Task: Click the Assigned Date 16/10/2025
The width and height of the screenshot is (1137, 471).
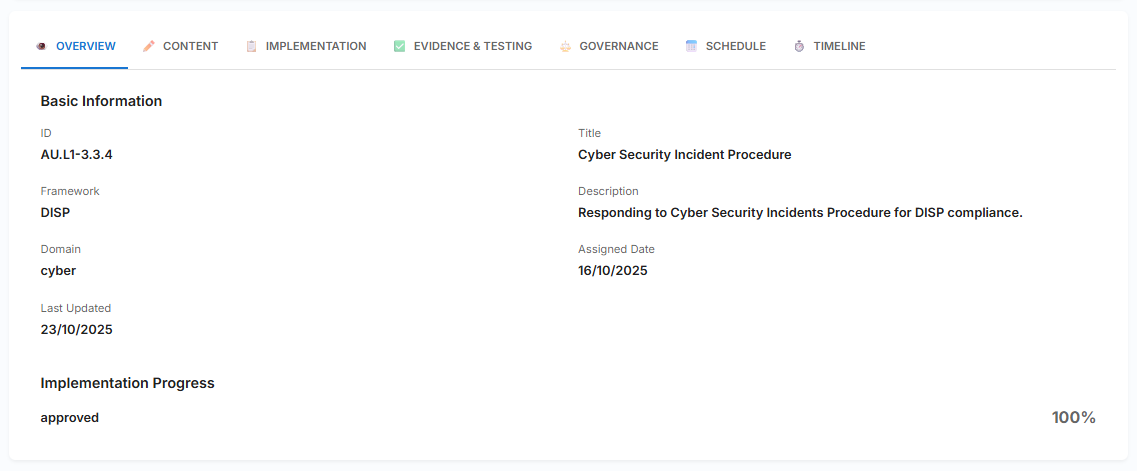Action: pyautogui.click(x=612, y=270)
